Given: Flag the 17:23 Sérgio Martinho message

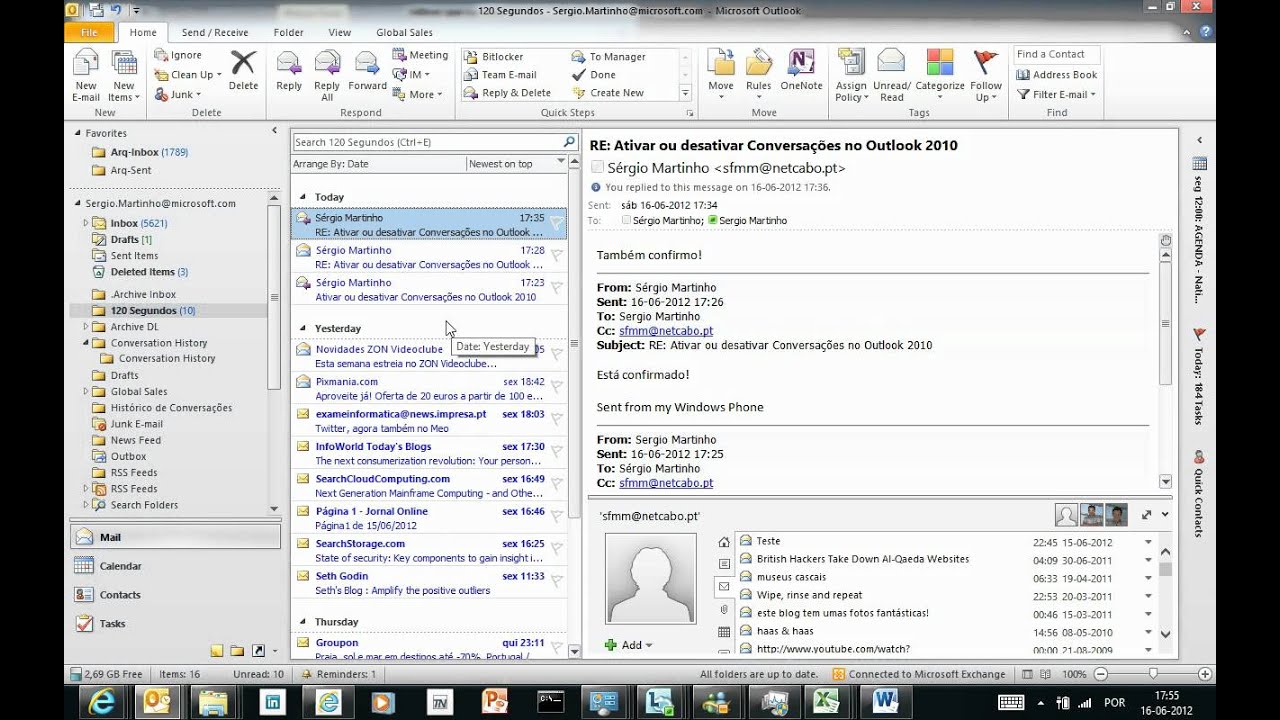Looking at the screenshot, I should tap(557, 288).
